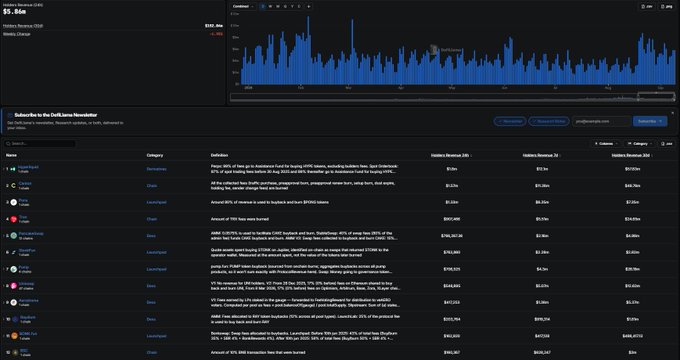Sort by Holders Revenue 30d column
680x360 pixels.
click(x=632, y=155)
